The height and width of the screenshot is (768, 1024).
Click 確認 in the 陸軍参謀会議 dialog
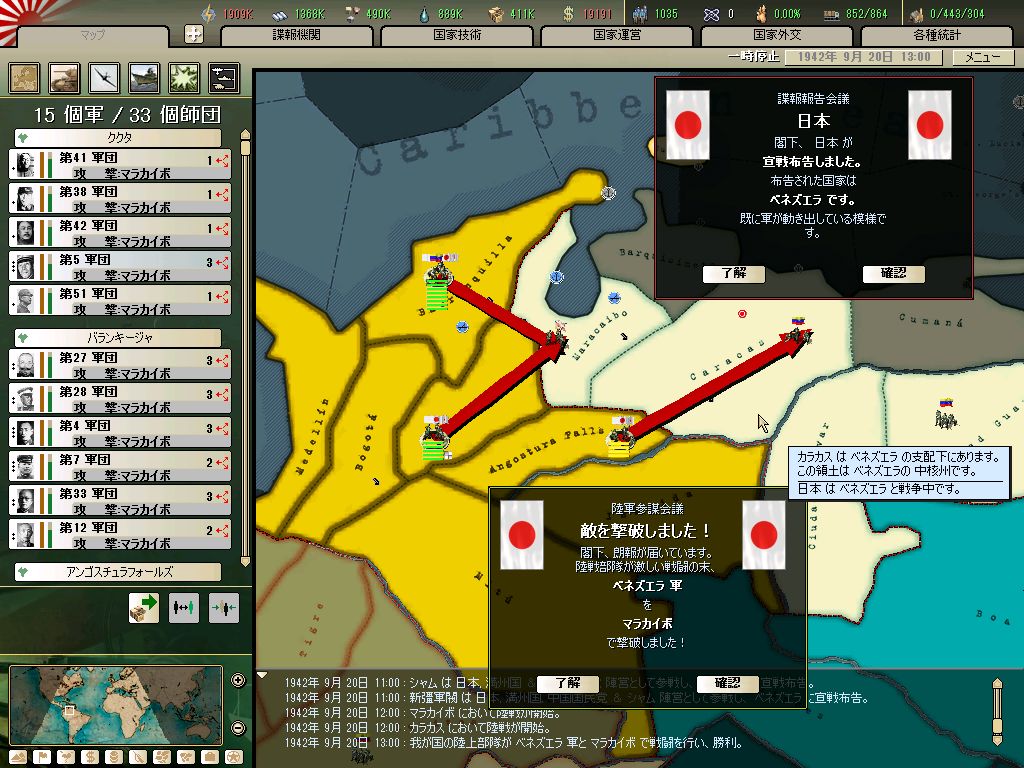tap(728, 683)
